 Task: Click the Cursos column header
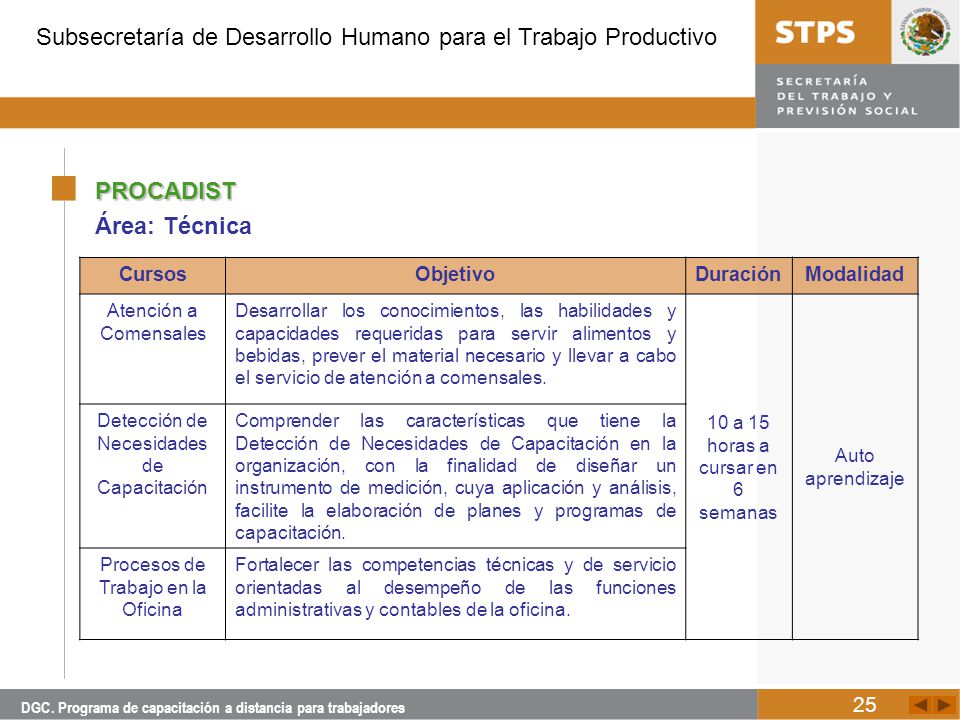[x=152, y=276]
